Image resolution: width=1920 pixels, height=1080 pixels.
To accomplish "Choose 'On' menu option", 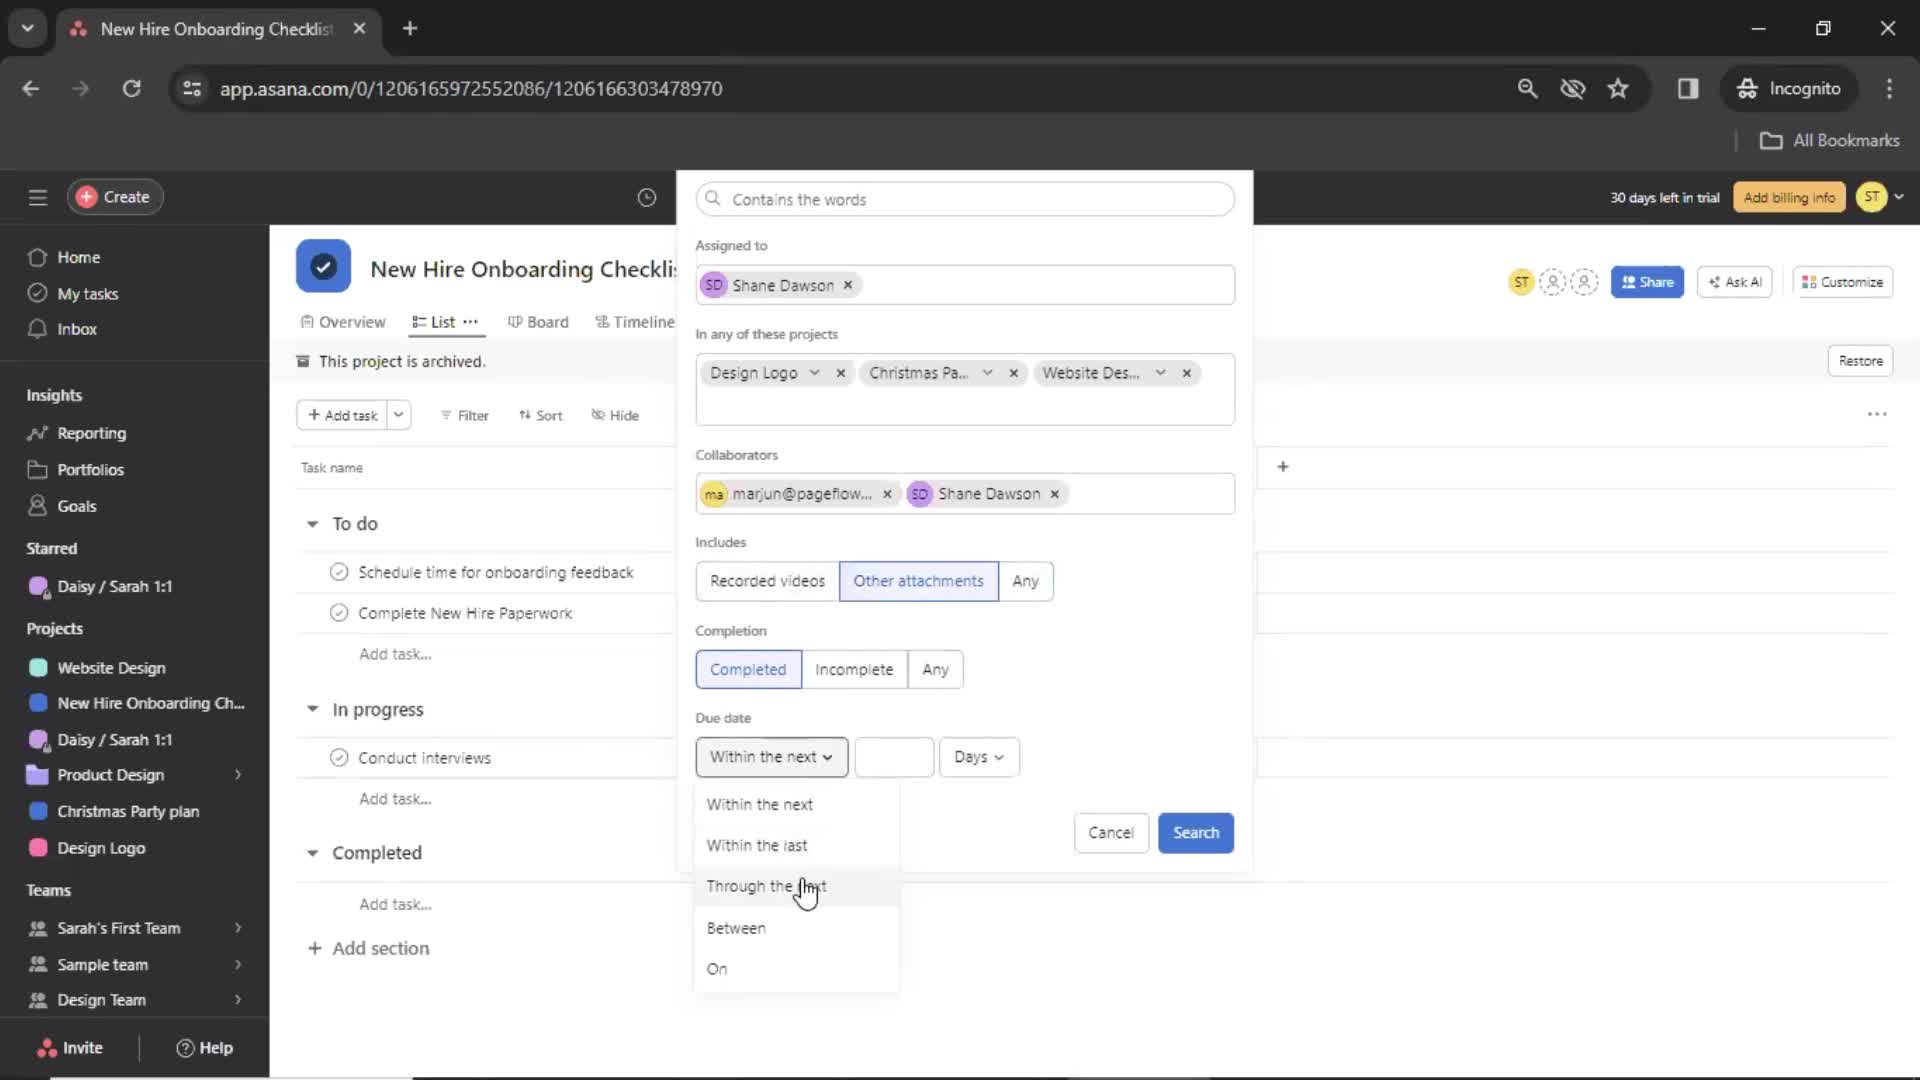I will (796, 969).
